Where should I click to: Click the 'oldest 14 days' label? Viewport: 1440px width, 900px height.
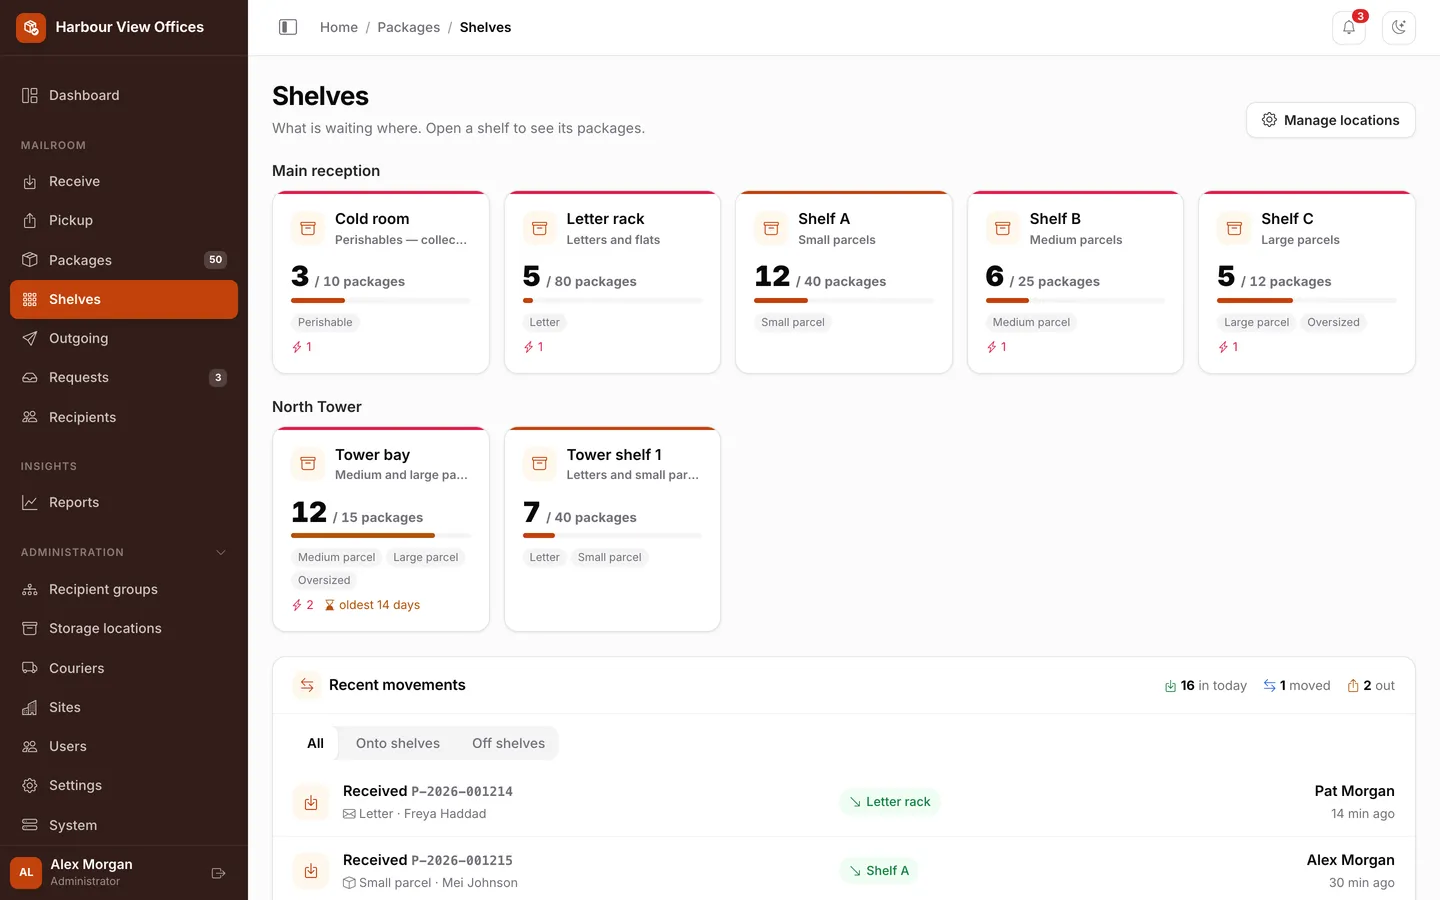pos(372,605)
